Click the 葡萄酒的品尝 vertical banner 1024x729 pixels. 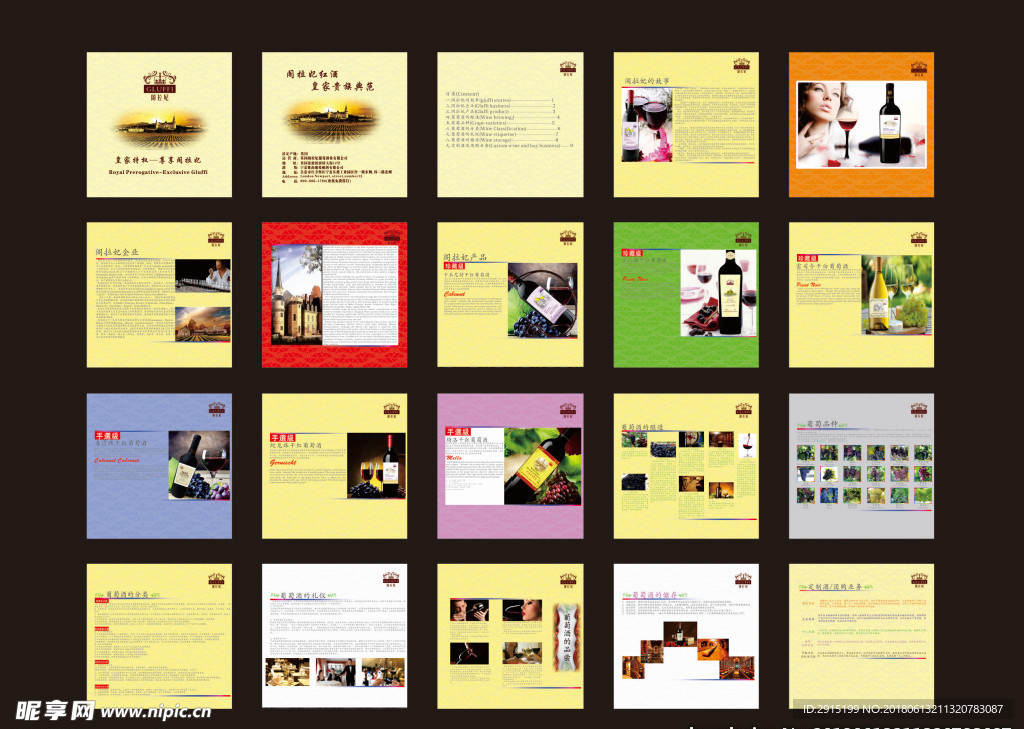pos(567,638)
